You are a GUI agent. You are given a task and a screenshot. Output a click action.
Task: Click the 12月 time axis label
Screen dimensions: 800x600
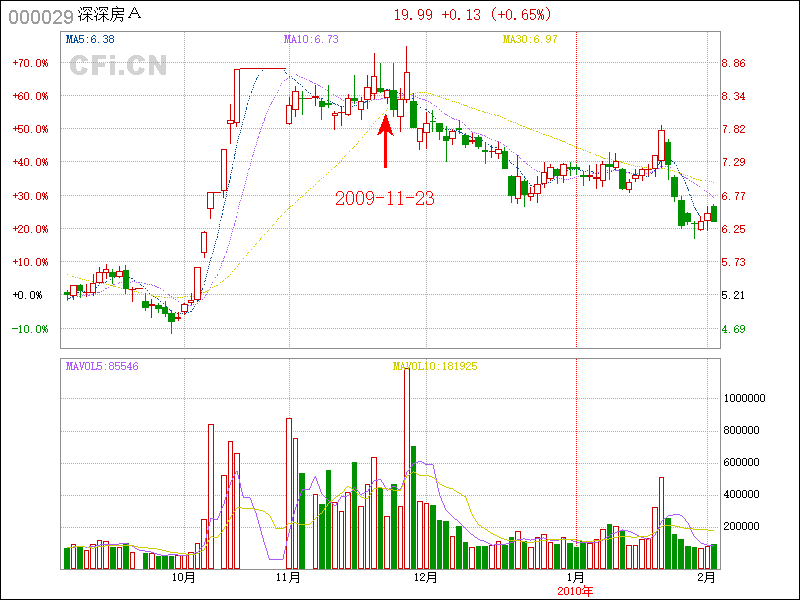tap(426, 578)
